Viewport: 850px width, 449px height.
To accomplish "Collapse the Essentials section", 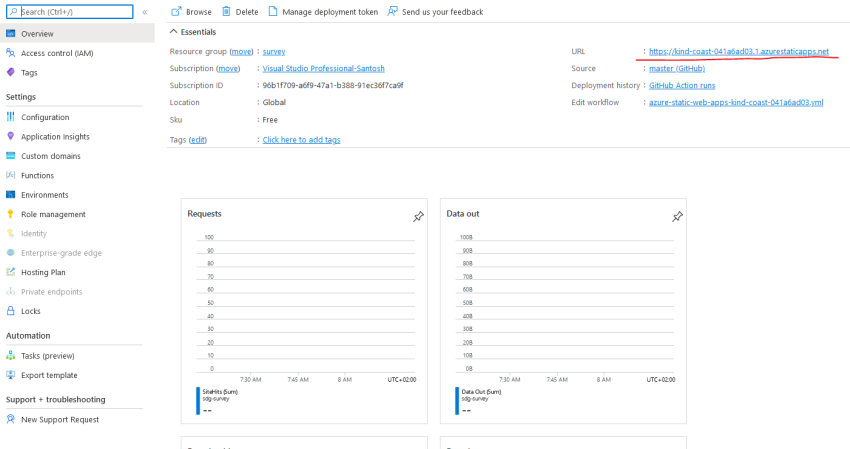I will click(x=173, y=32).
